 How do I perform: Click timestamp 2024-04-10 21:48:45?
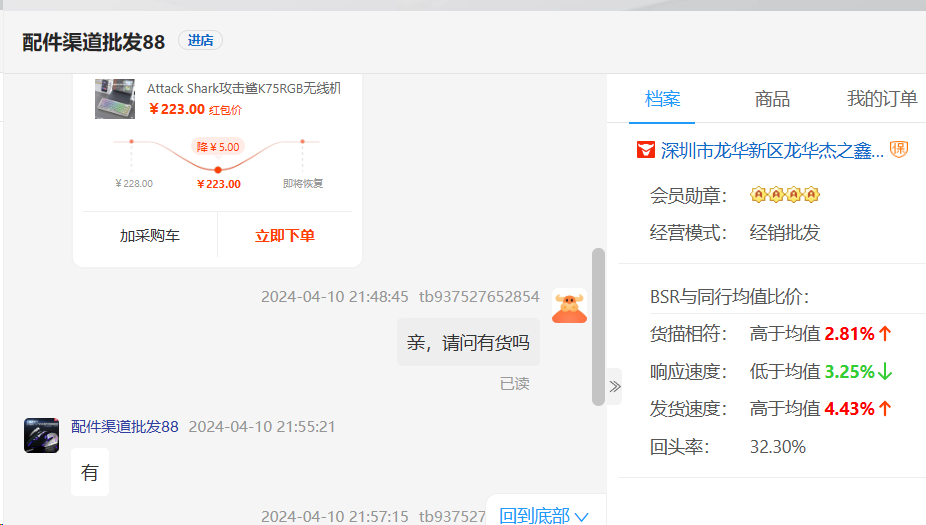pyautogui.click(x=335, y=296)
